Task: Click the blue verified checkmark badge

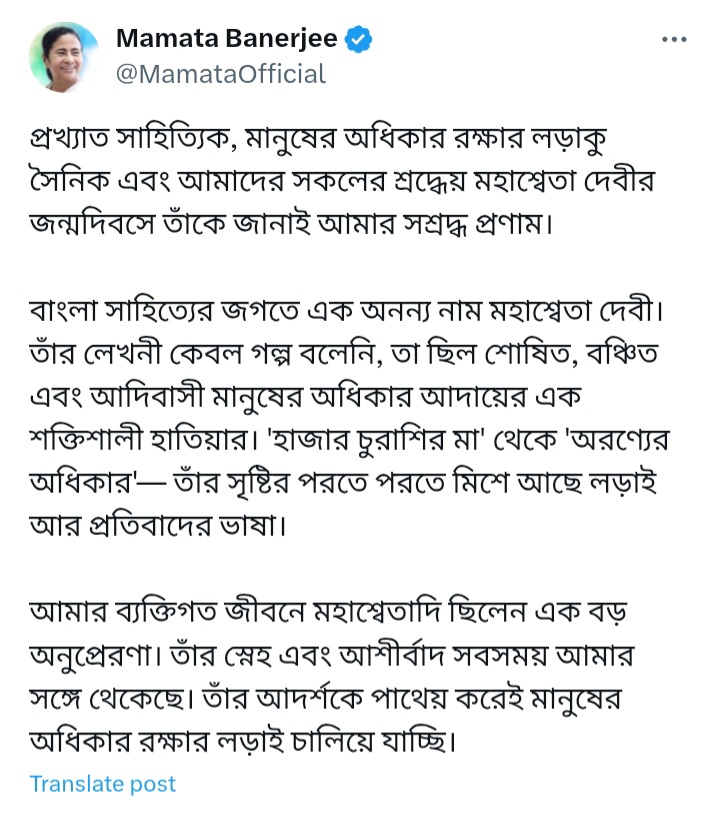Action: click(359, 40)
